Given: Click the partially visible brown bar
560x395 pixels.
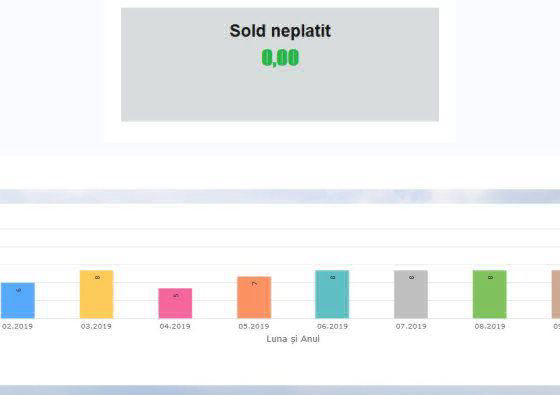Looking at the screenshot, I should click(556, 294).
